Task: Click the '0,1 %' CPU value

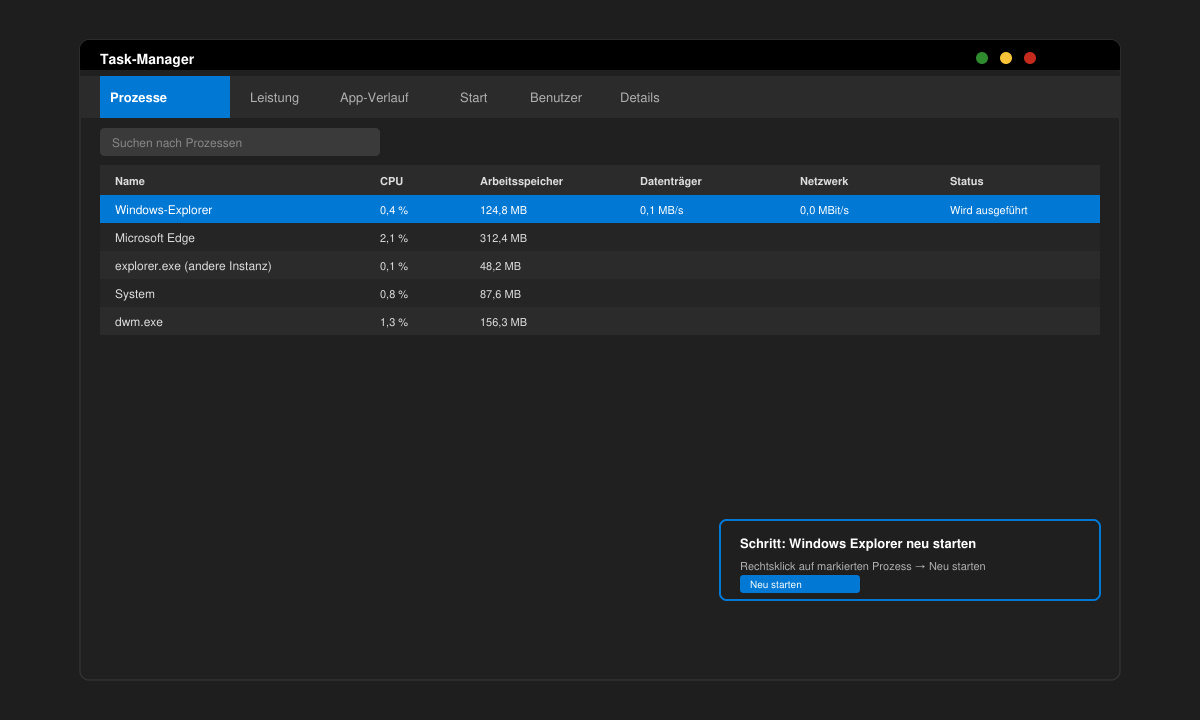Action: (394, 266)
